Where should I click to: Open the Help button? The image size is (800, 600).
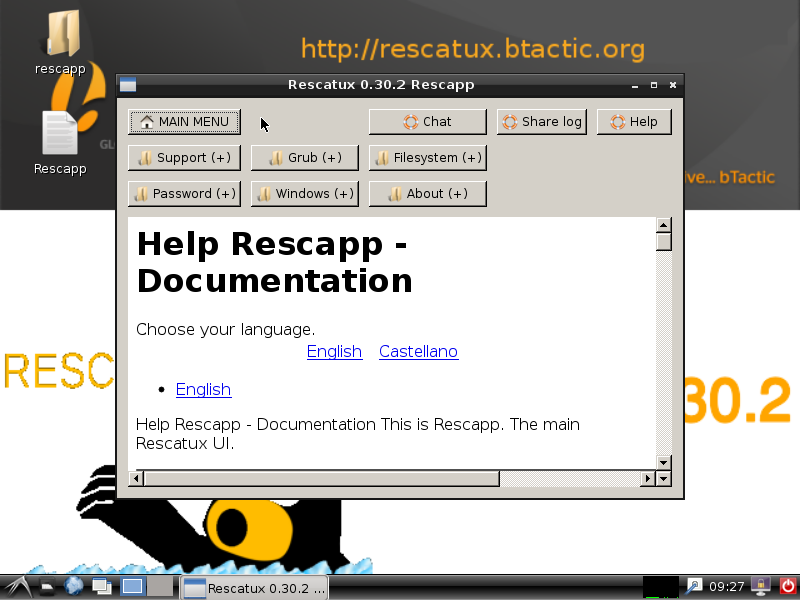634,122
